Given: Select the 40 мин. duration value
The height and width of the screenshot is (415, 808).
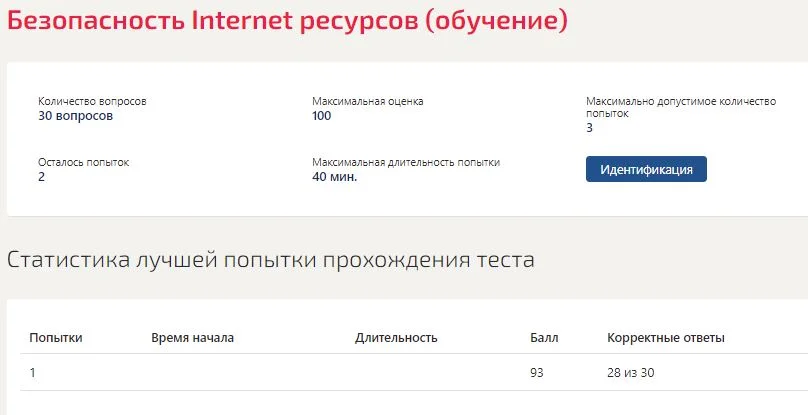Looking at the screenshot, I should (334, 177).
